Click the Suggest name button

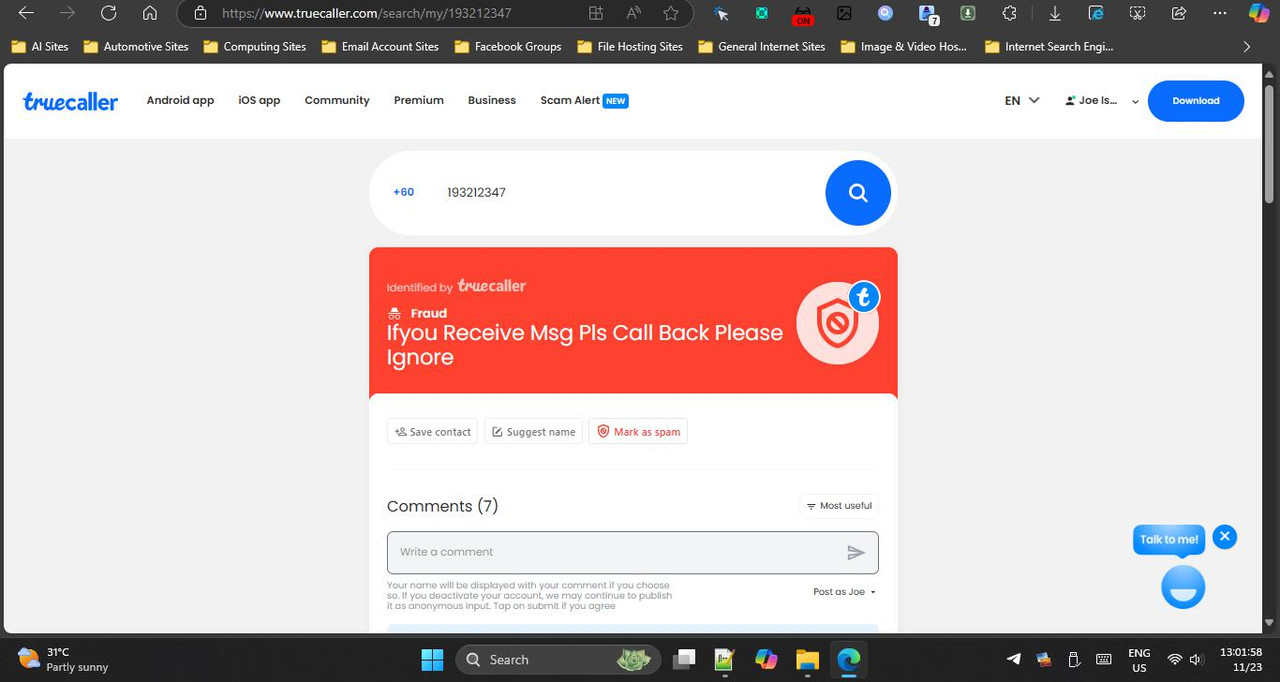click(x=534, y=432)
